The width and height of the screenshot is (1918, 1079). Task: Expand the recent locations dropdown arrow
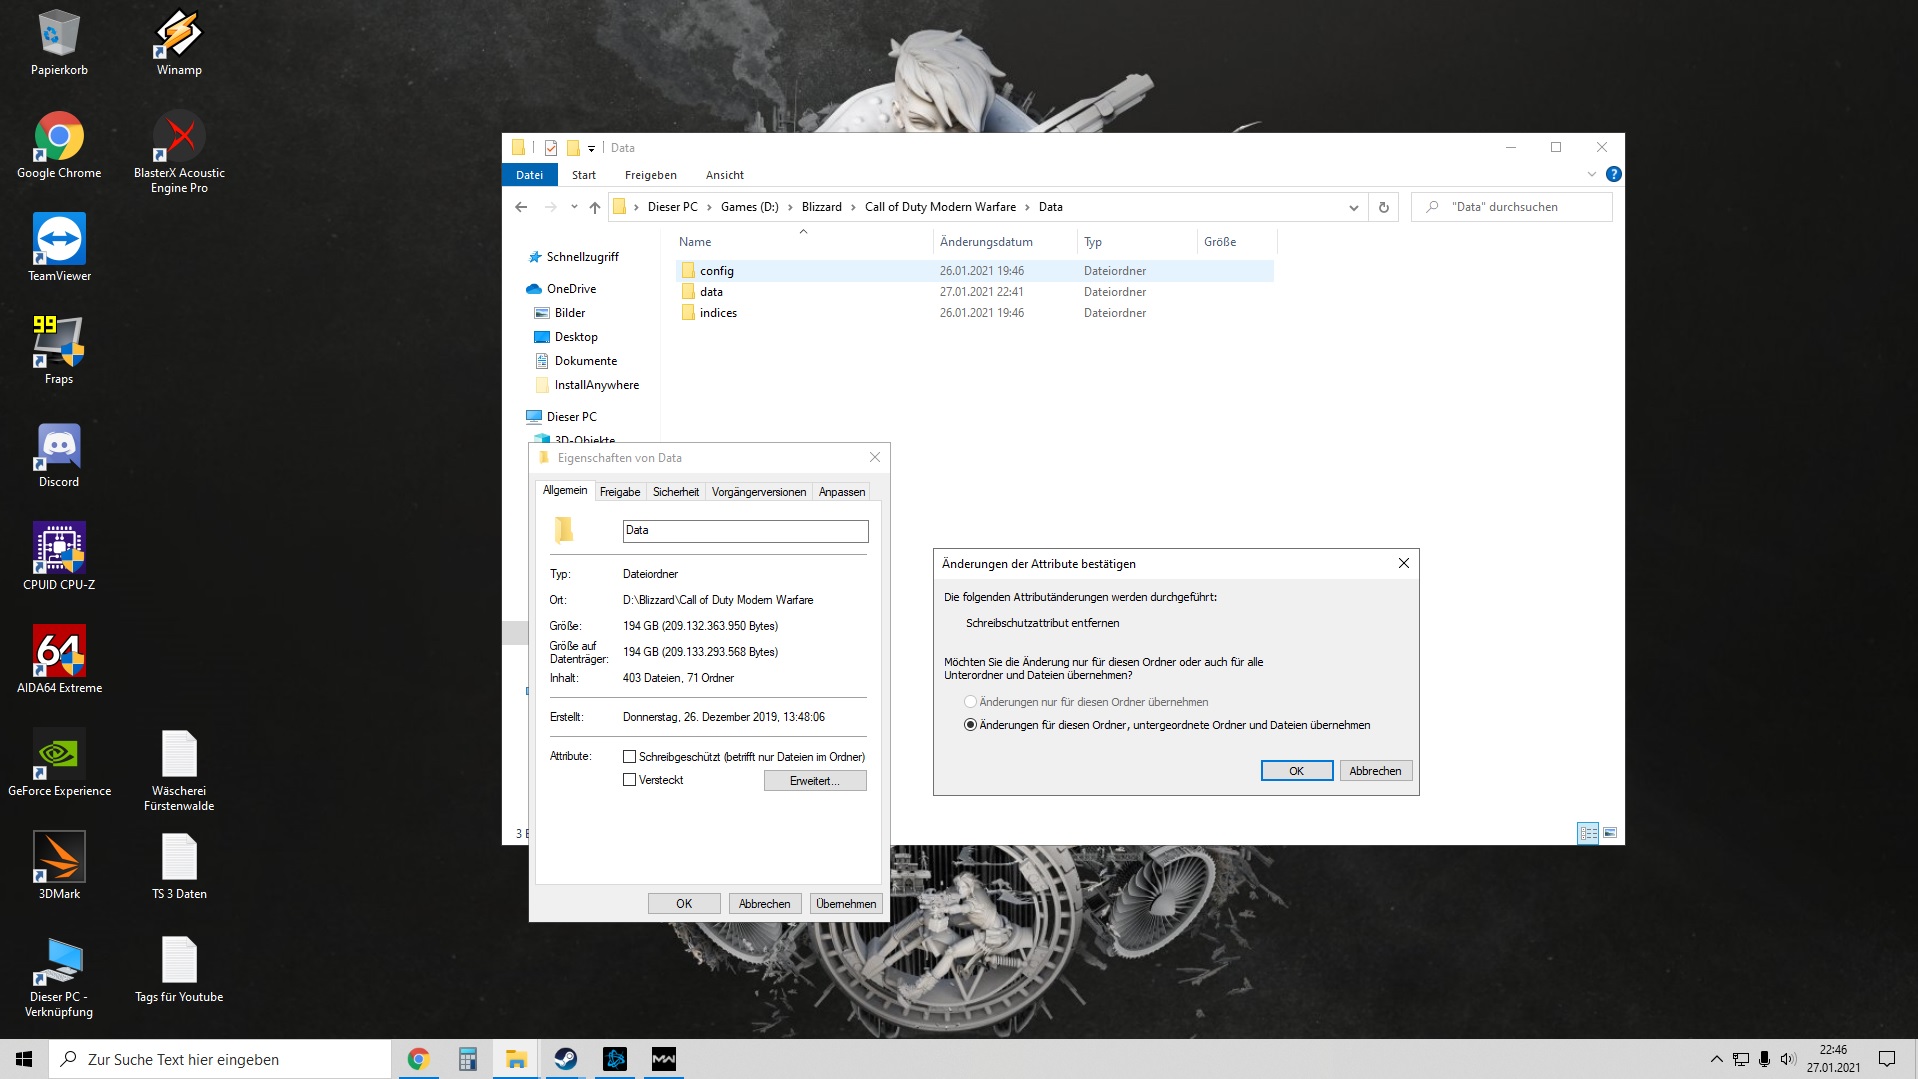click(574, 207)
